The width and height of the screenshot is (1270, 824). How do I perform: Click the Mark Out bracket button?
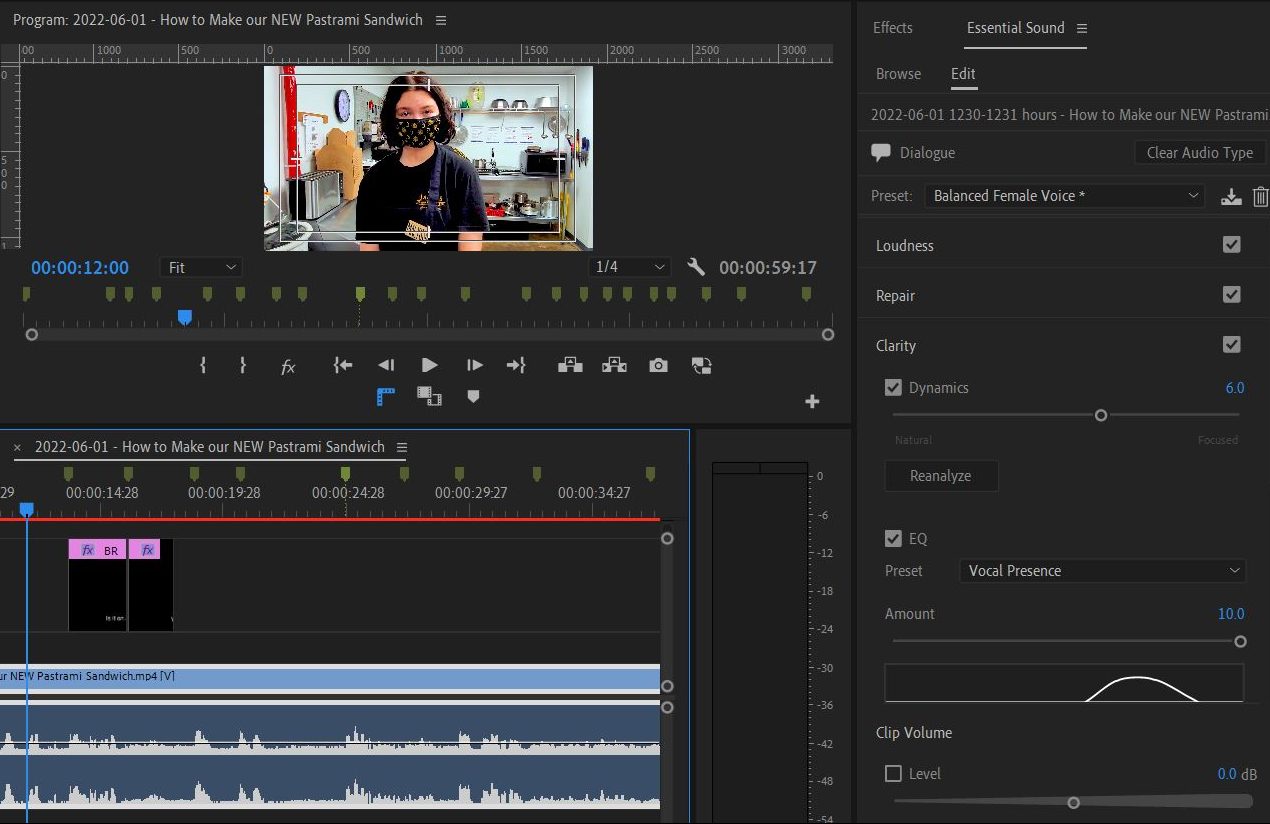pyautogui.click(x=243, y=366)
